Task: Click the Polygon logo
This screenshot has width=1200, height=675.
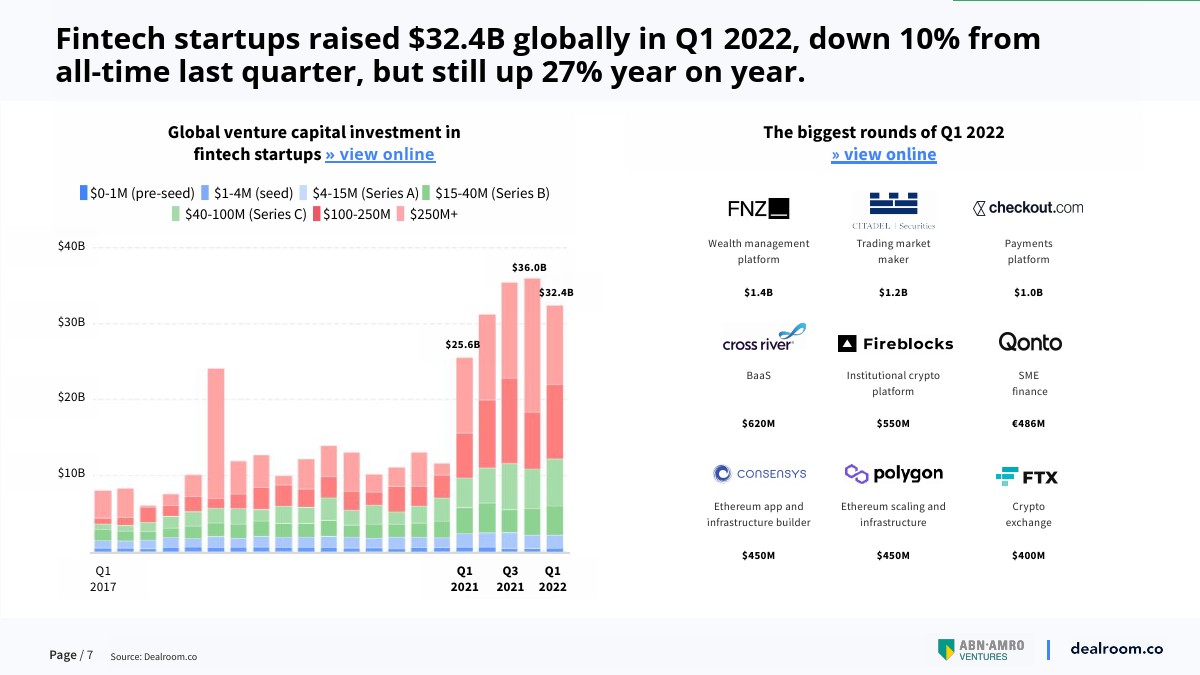Action: pyautogui.click(x=893, y=473)
